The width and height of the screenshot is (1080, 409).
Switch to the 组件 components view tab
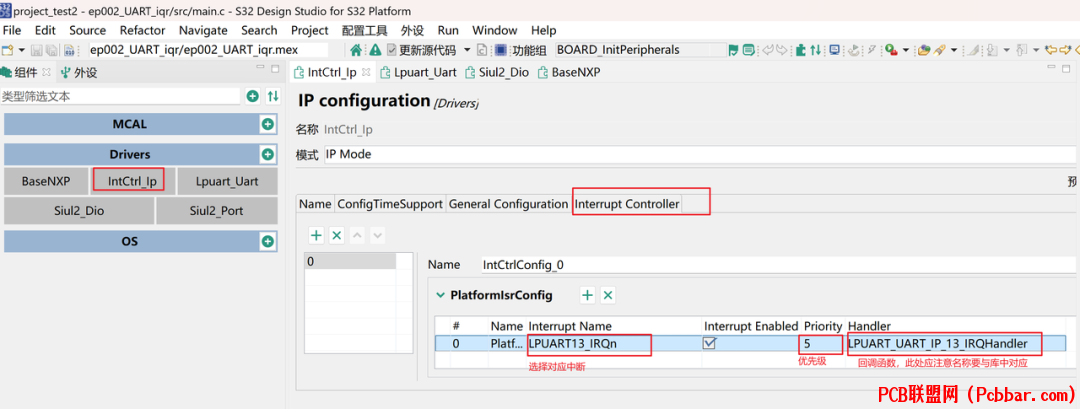(x=27, y=72)
